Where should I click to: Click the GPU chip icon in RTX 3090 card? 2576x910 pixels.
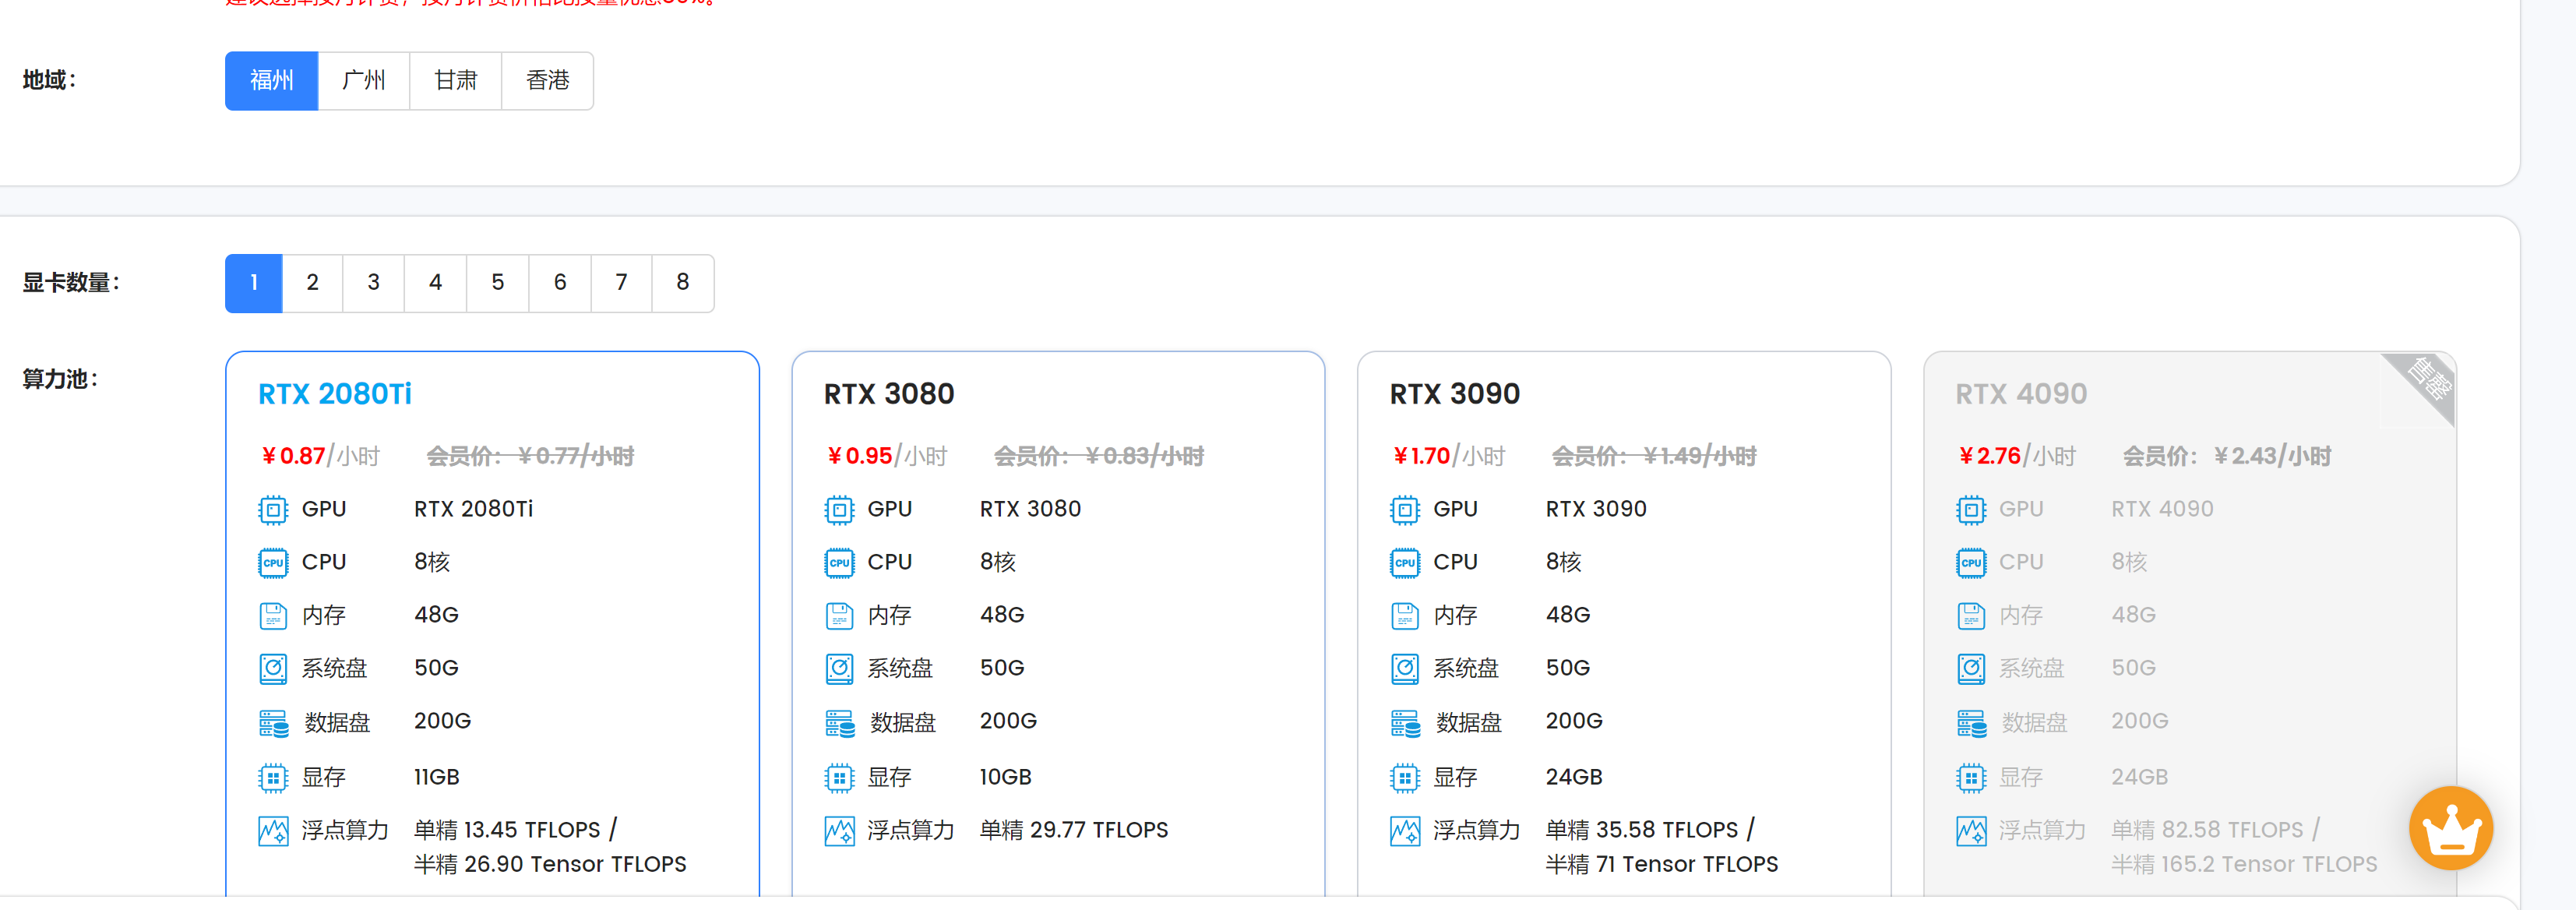[1405, 510]
